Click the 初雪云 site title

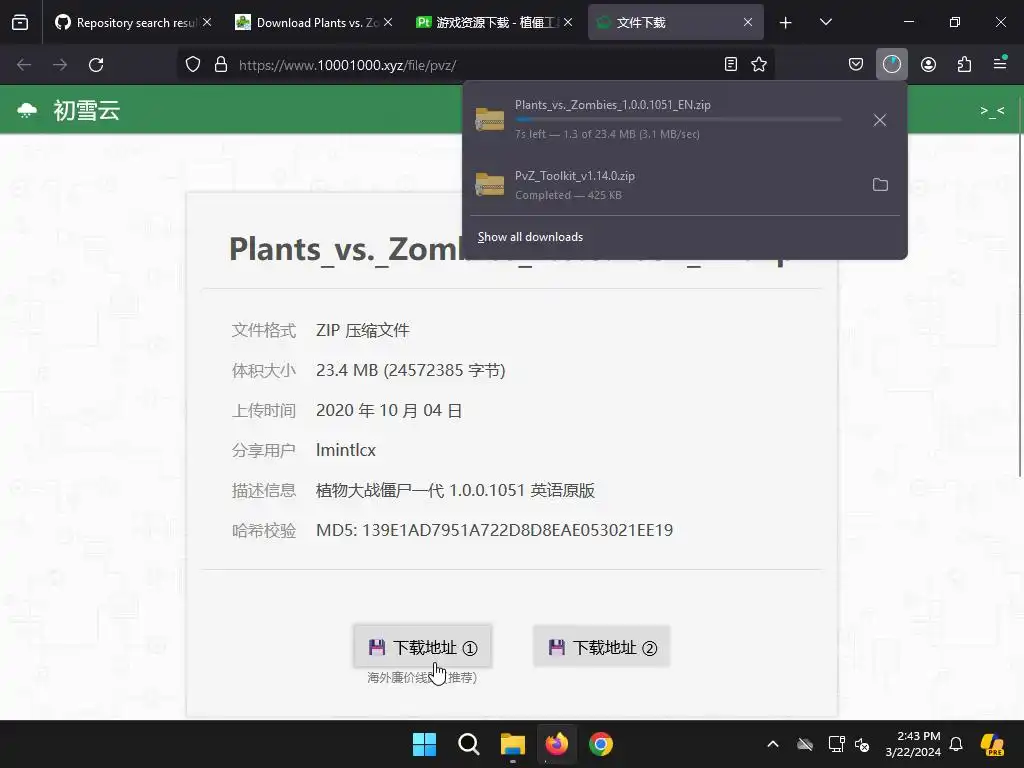(86, 110)
